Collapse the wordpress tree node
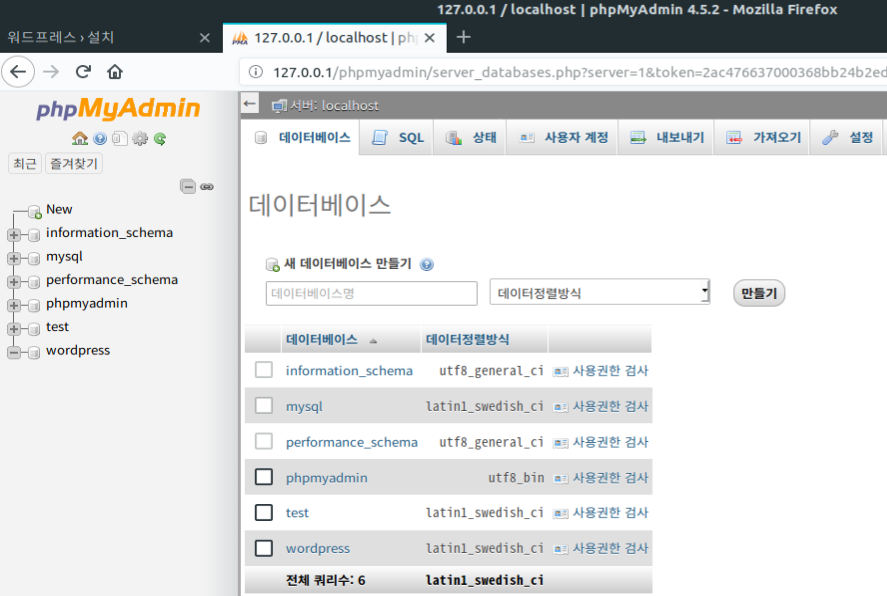The width and height of the screenshot is (887, 596). pos(14,352)
